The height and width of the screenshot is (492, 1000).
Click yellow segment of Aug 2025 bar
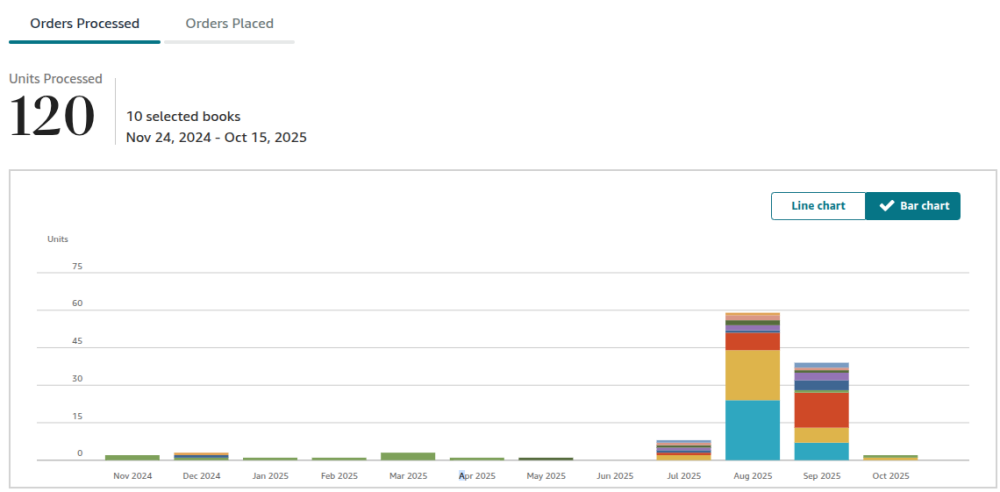tap(753, 375)
